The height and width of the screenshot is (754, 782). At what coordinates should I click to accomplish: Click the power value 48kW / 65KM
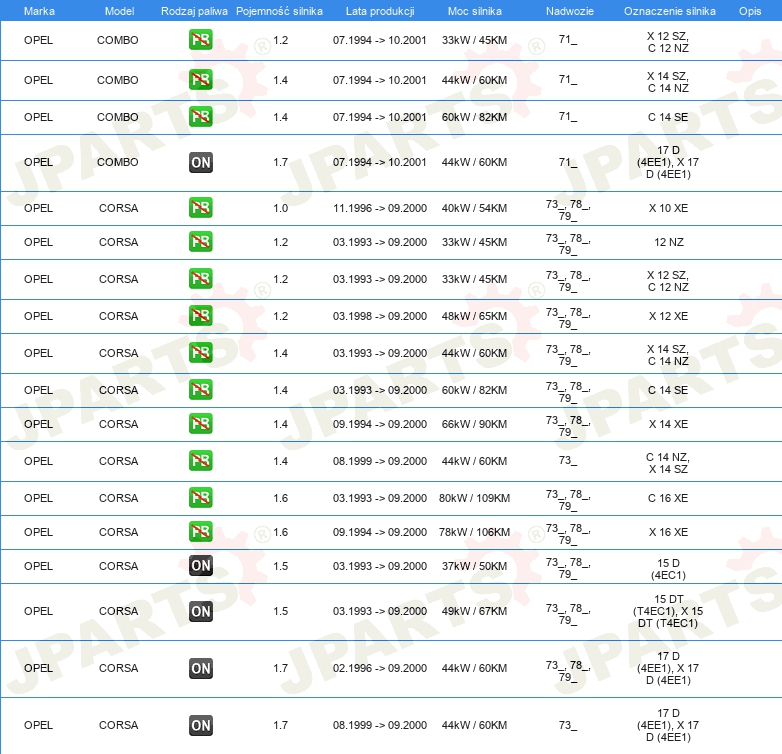474,316
